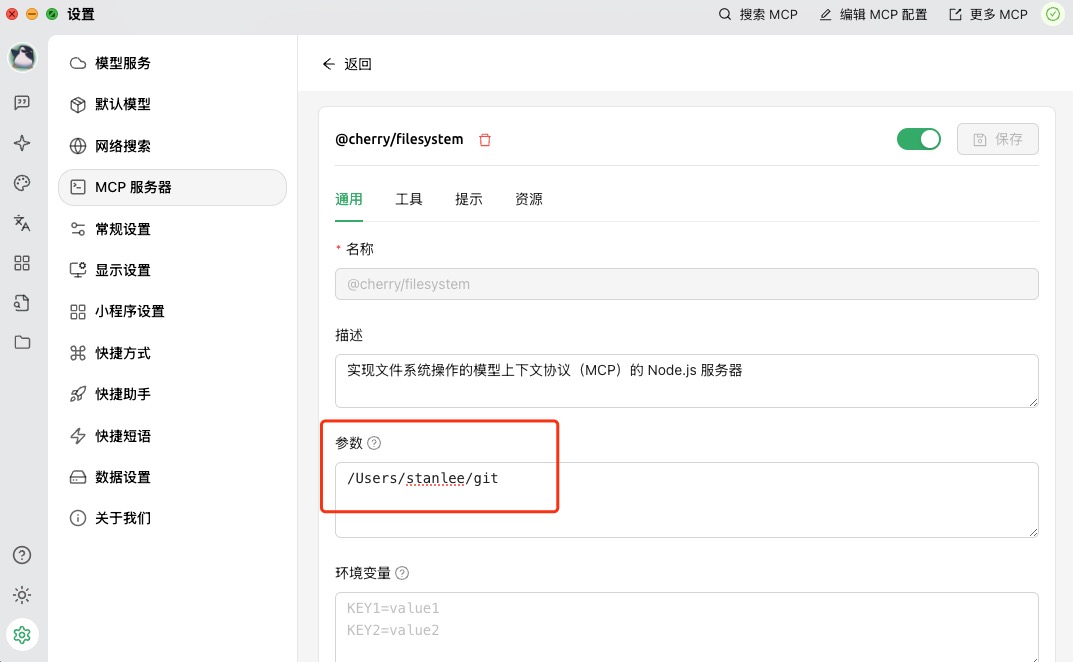
Task: Show help tooltip next to 环境变量
Action: 402,573
